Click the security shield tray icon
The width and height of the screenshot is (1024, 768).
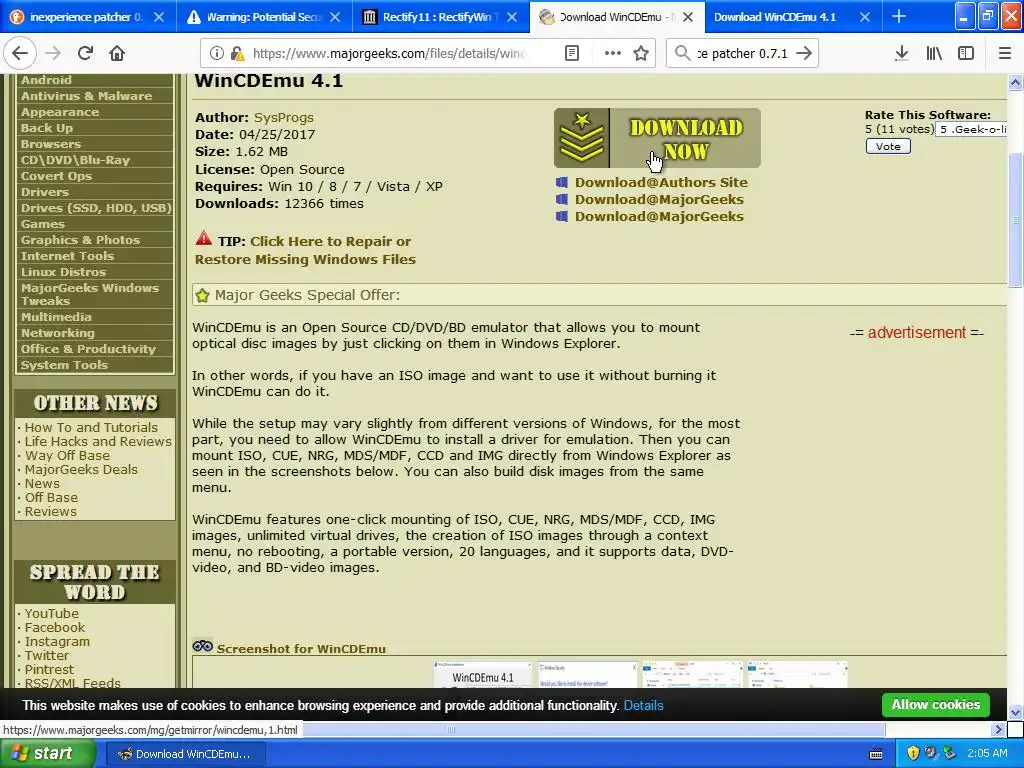[913, 753]
